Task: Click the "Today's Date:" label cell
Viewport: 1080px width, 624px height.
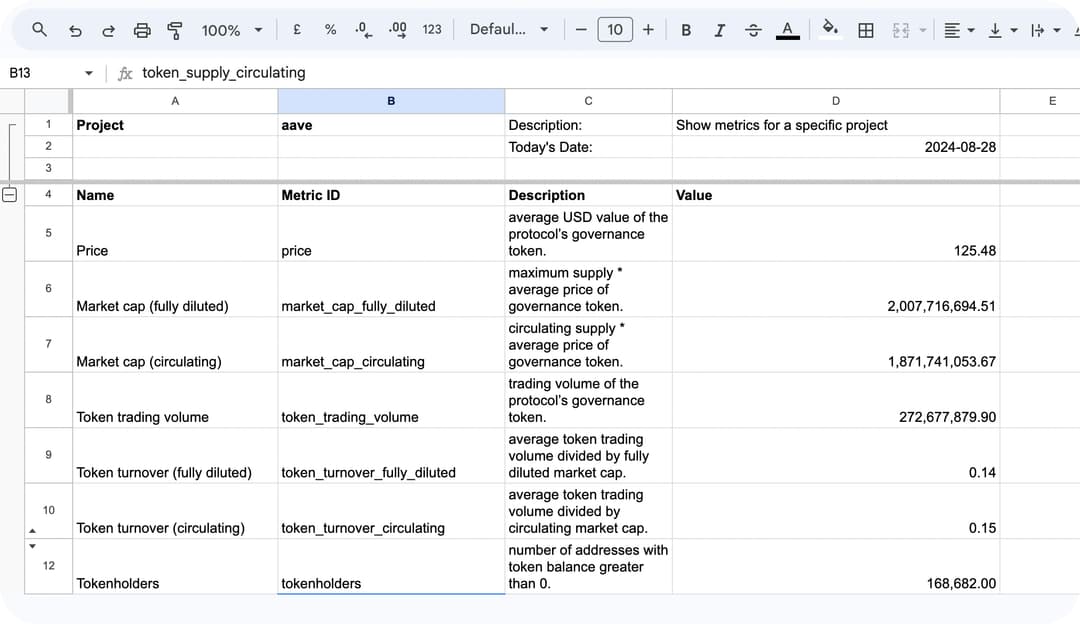Action: (x=588, y=147)
